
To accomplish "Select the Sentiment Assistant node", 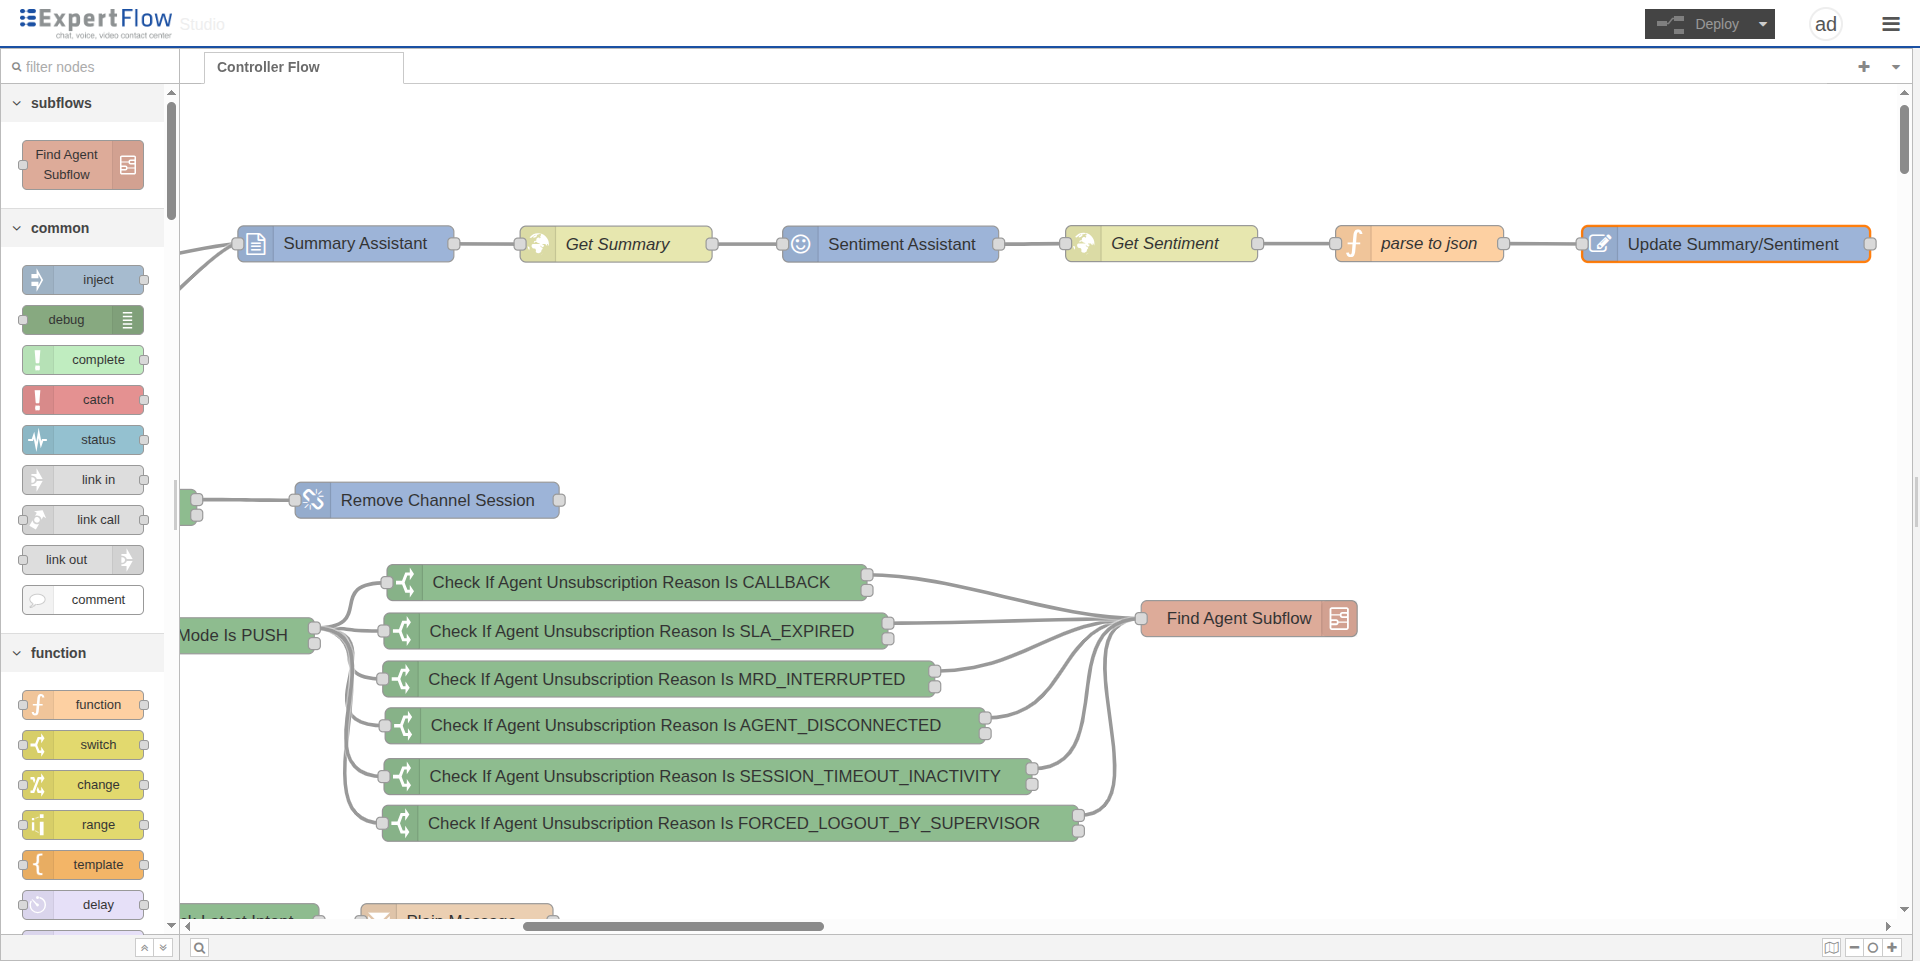I will [890, 244].
